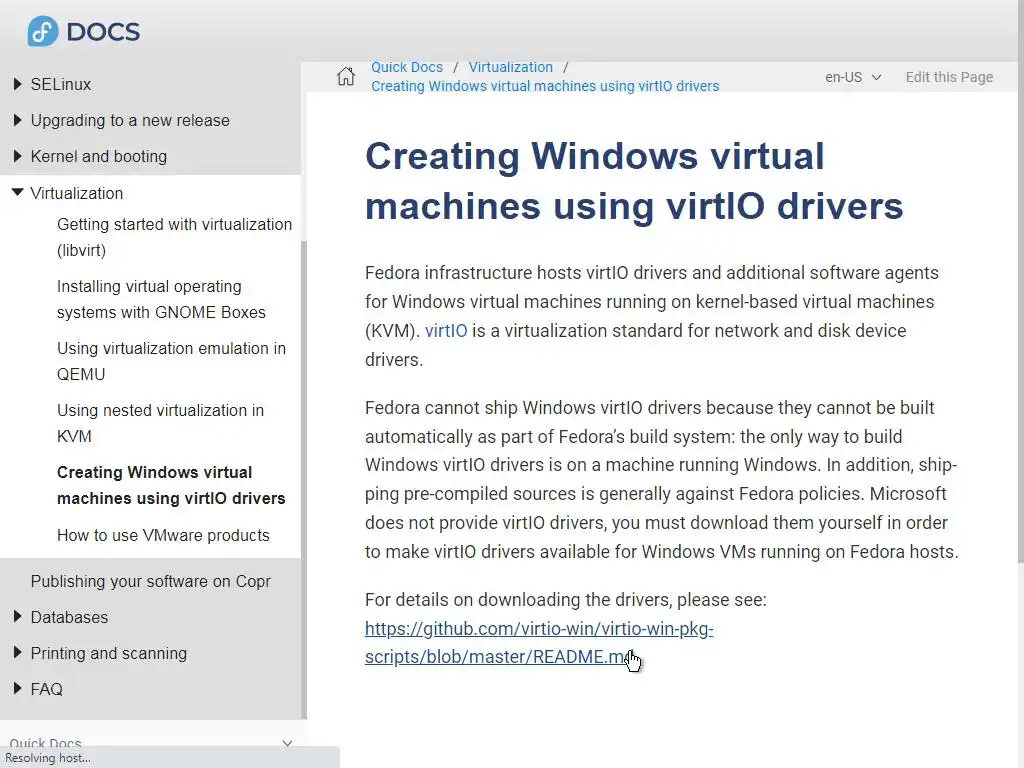The image size is (1024, 768).
Task: Open Using nested virtualization in KVM
Action: pos(160,423)
